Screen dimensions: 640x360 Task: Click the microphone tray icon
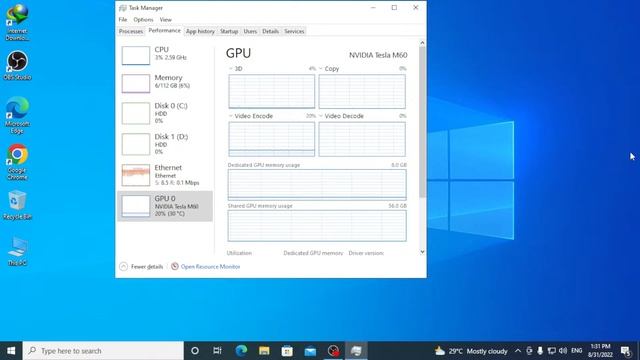pyautogui.click(x=540, y=351)
